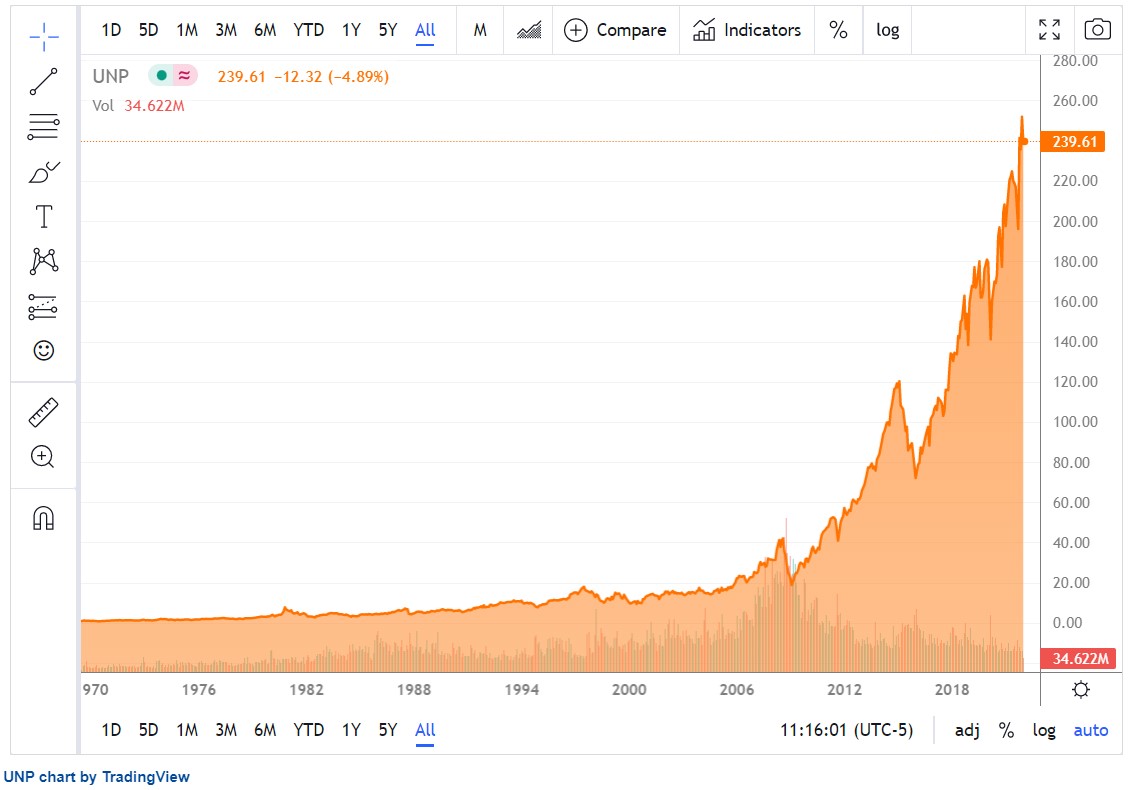
Task: Choose 3M range in bottom bar
Action: pyautogui.click(x=226, y=730)
